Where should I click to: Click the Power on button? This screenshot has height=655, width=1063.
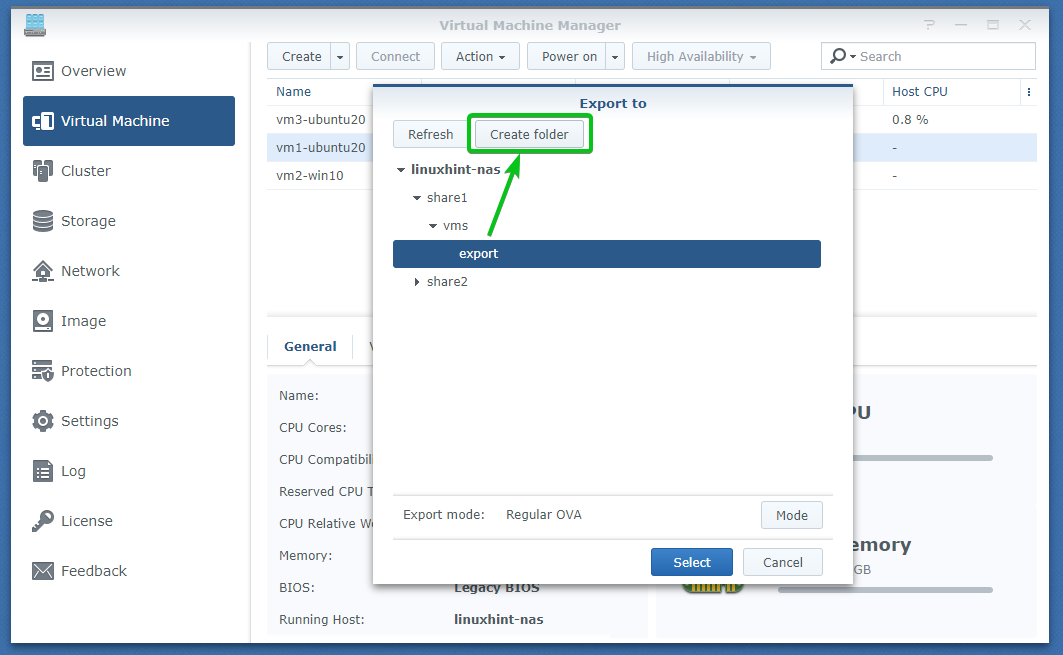click(568, 56)
